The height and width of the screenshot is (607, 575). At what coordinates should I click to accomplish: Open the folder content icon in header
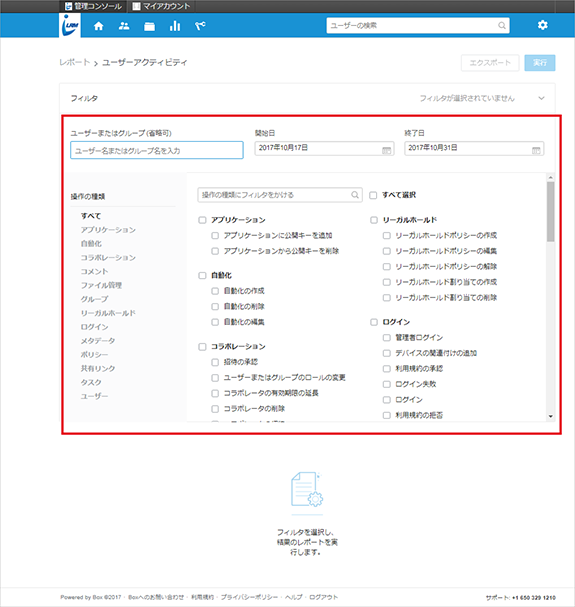149,26
